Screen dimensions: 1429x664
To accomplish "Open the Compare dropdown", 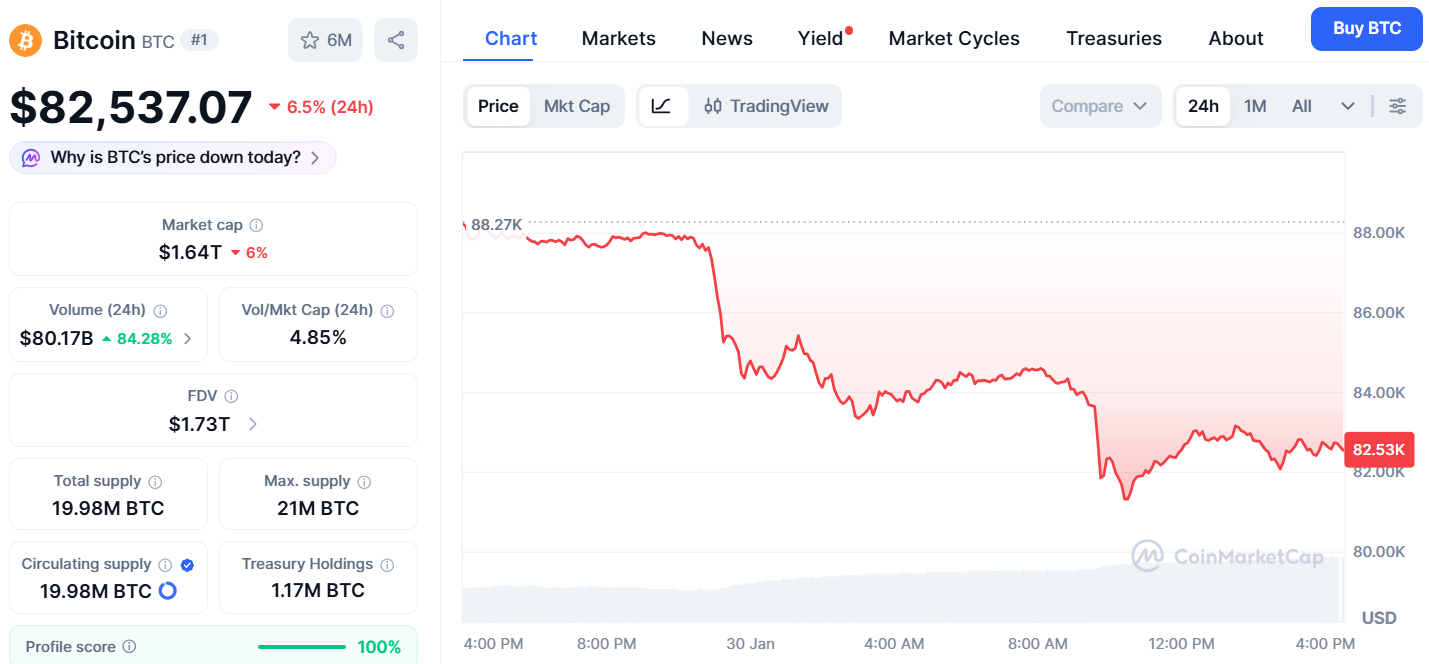I will tap(1099, 106).
